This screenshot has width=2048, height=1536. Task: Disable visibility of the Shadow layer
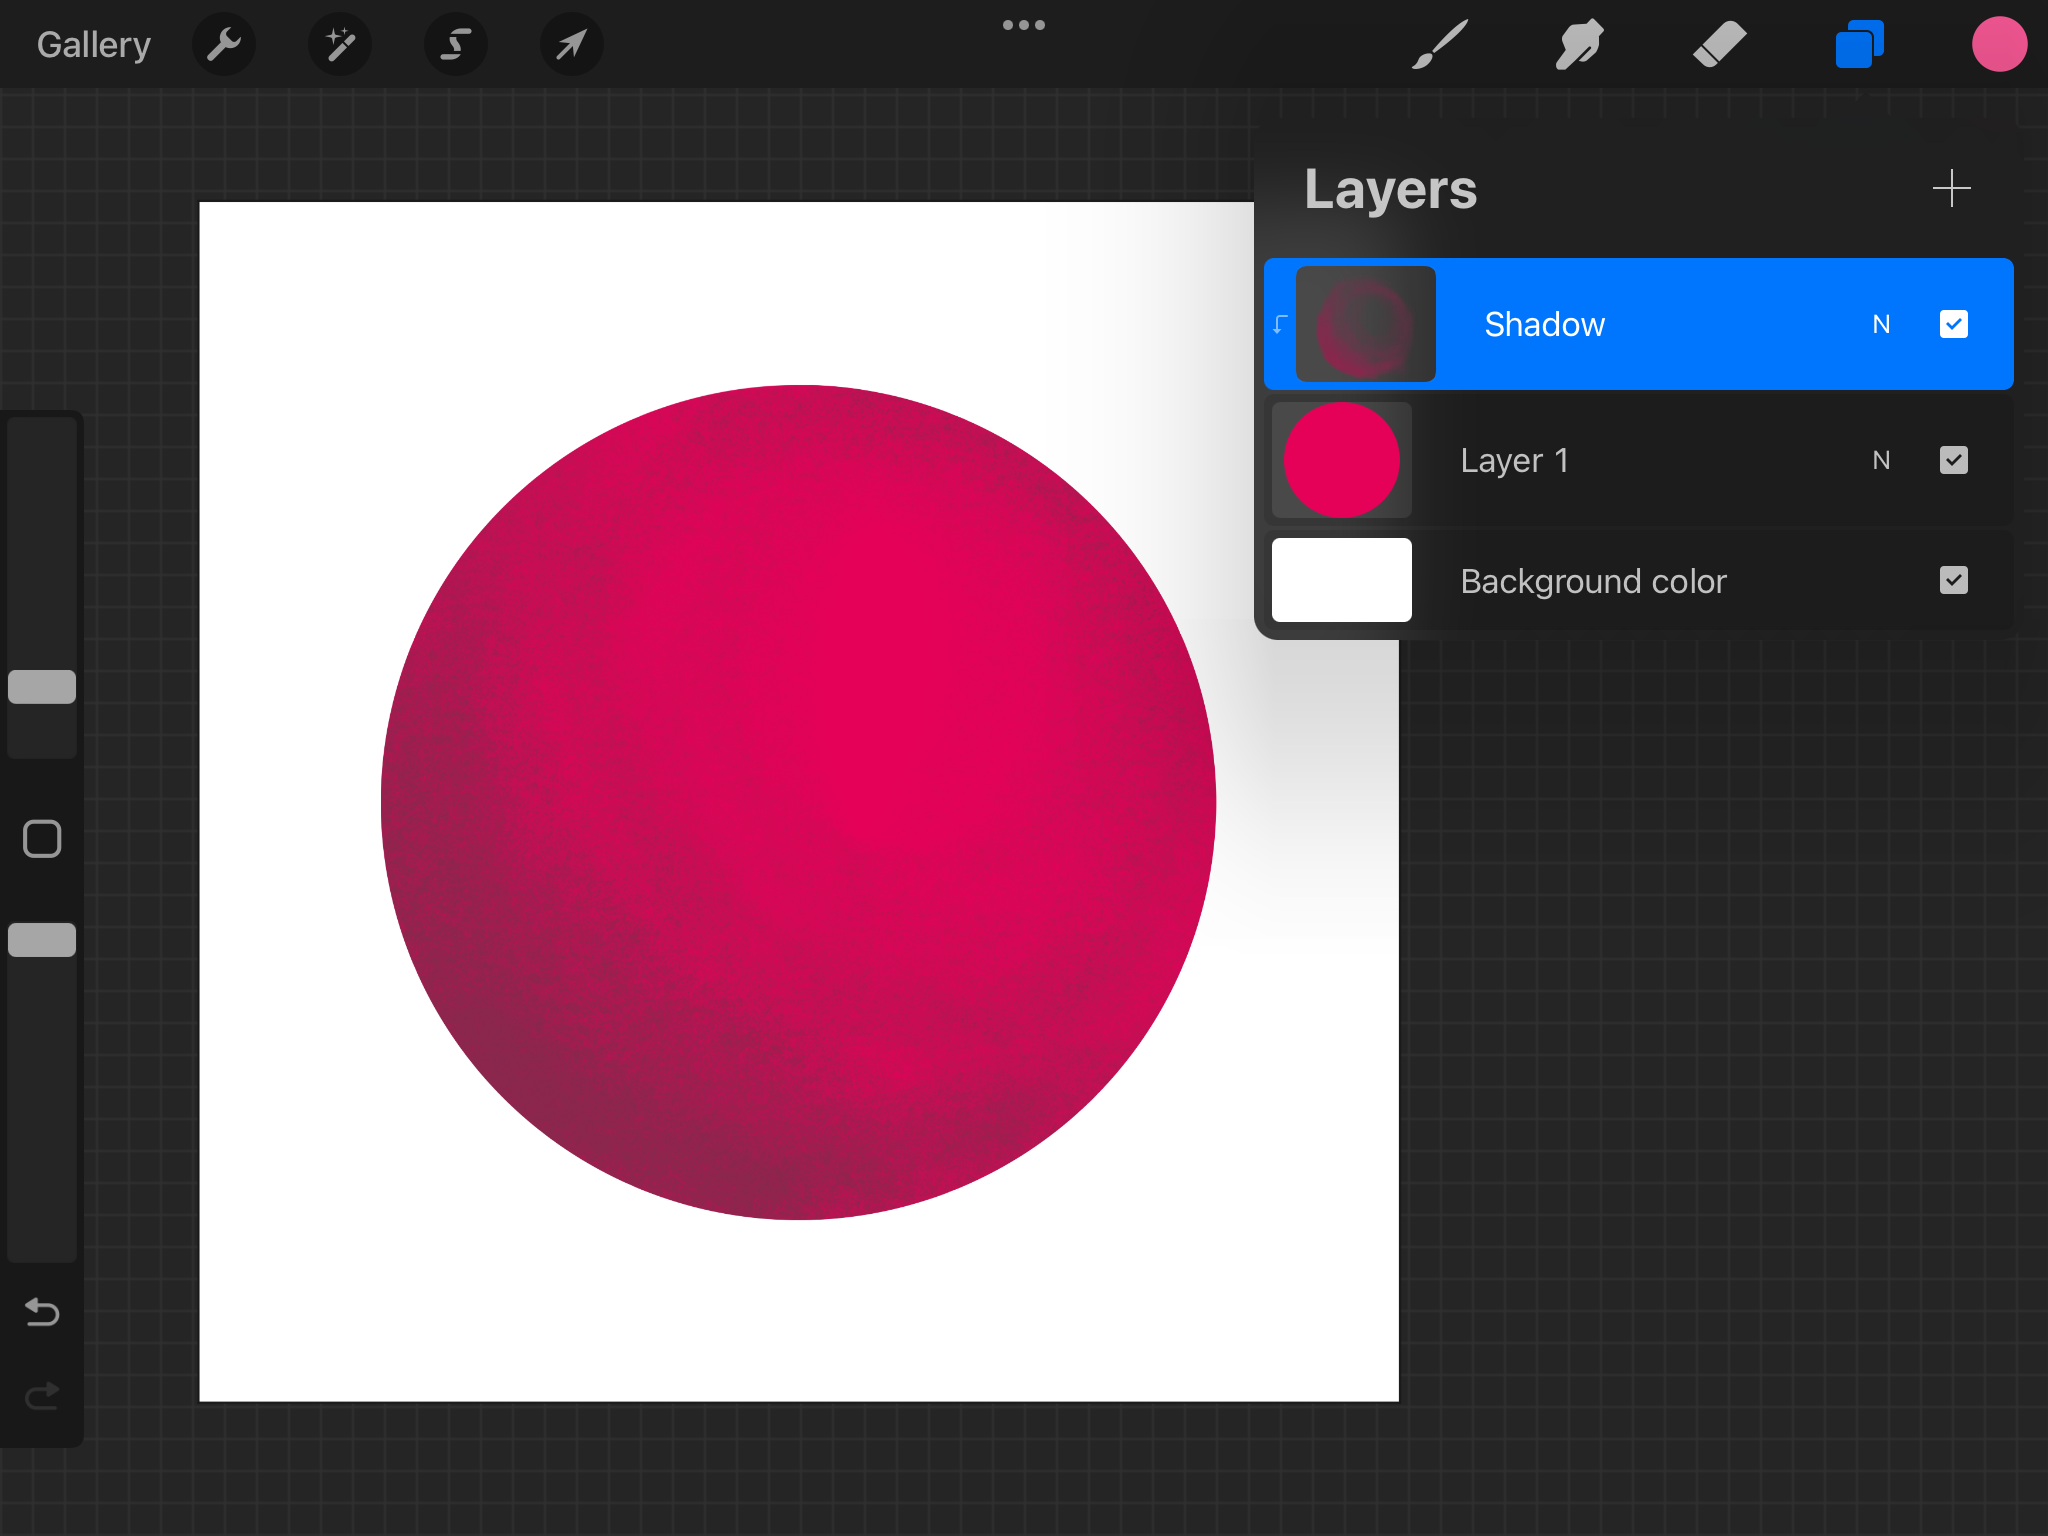click(1953, 324)
